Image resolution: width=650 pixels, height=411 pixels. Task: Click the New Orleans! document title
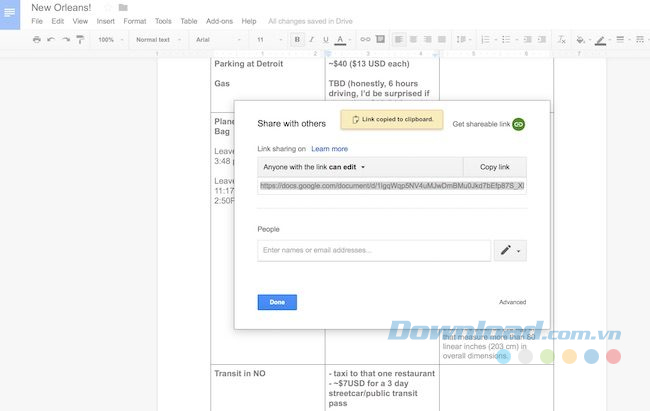61,7
